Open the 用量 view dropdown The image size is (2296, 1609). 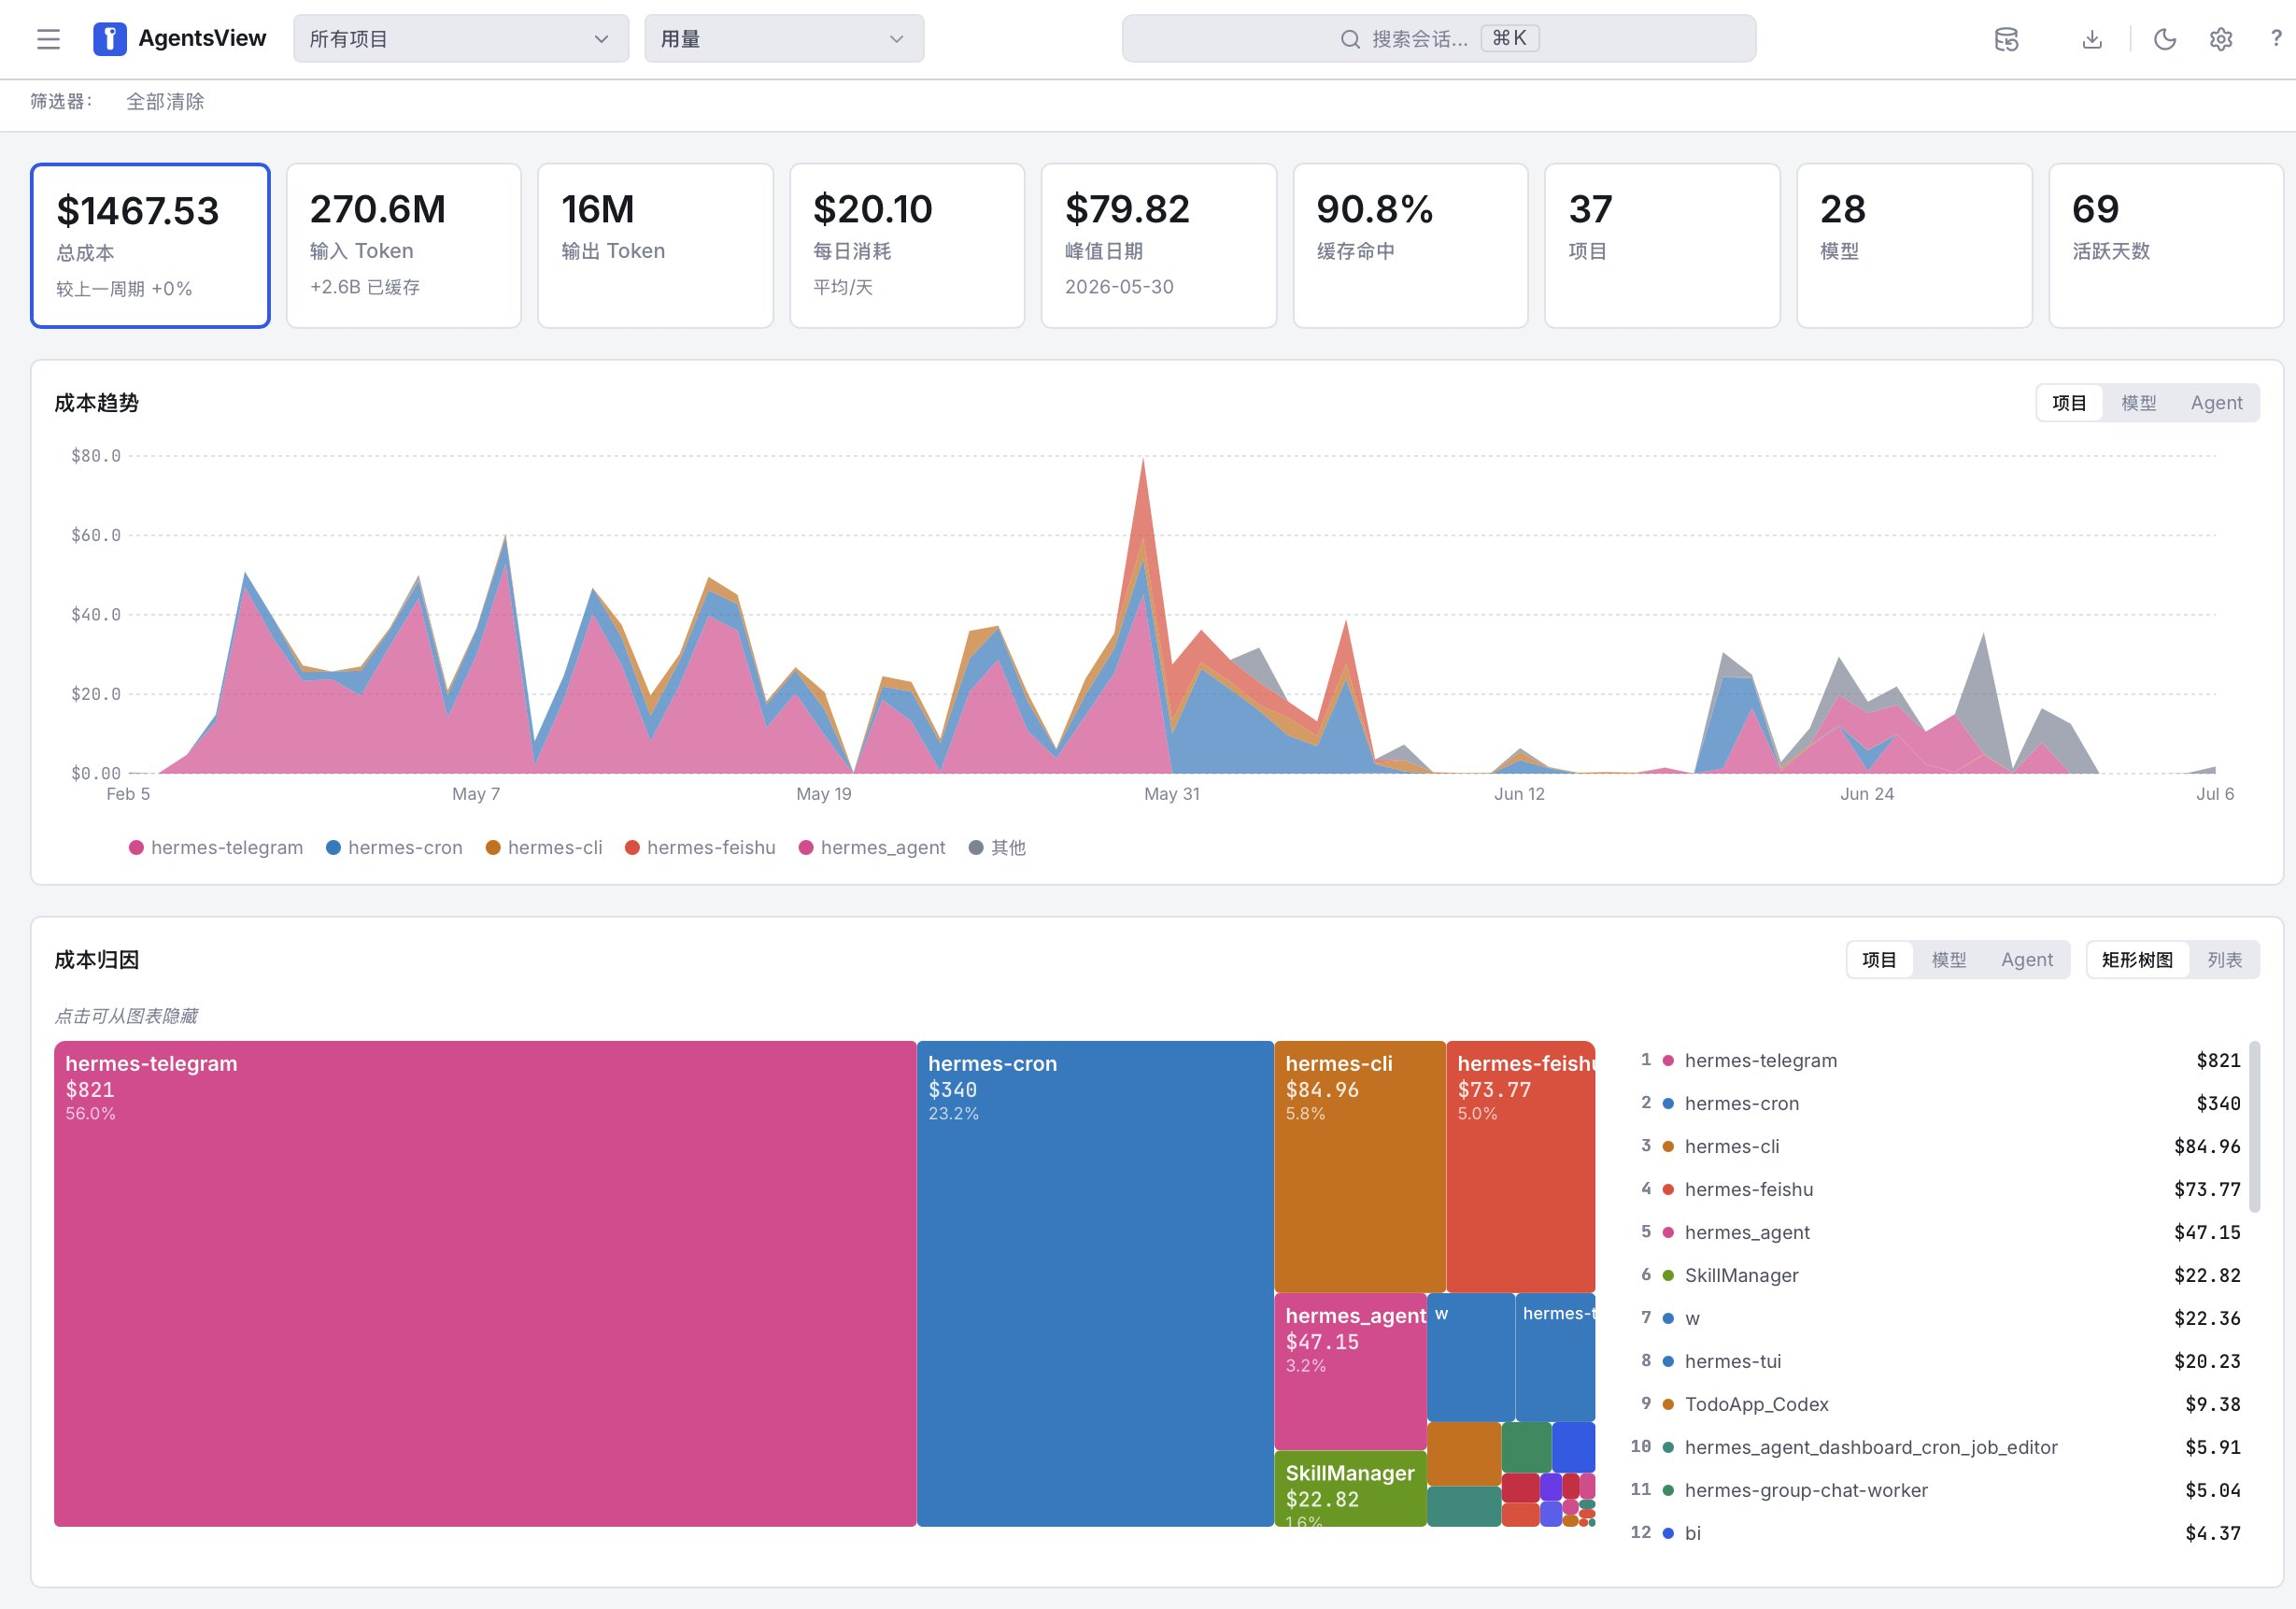(784, 39)
